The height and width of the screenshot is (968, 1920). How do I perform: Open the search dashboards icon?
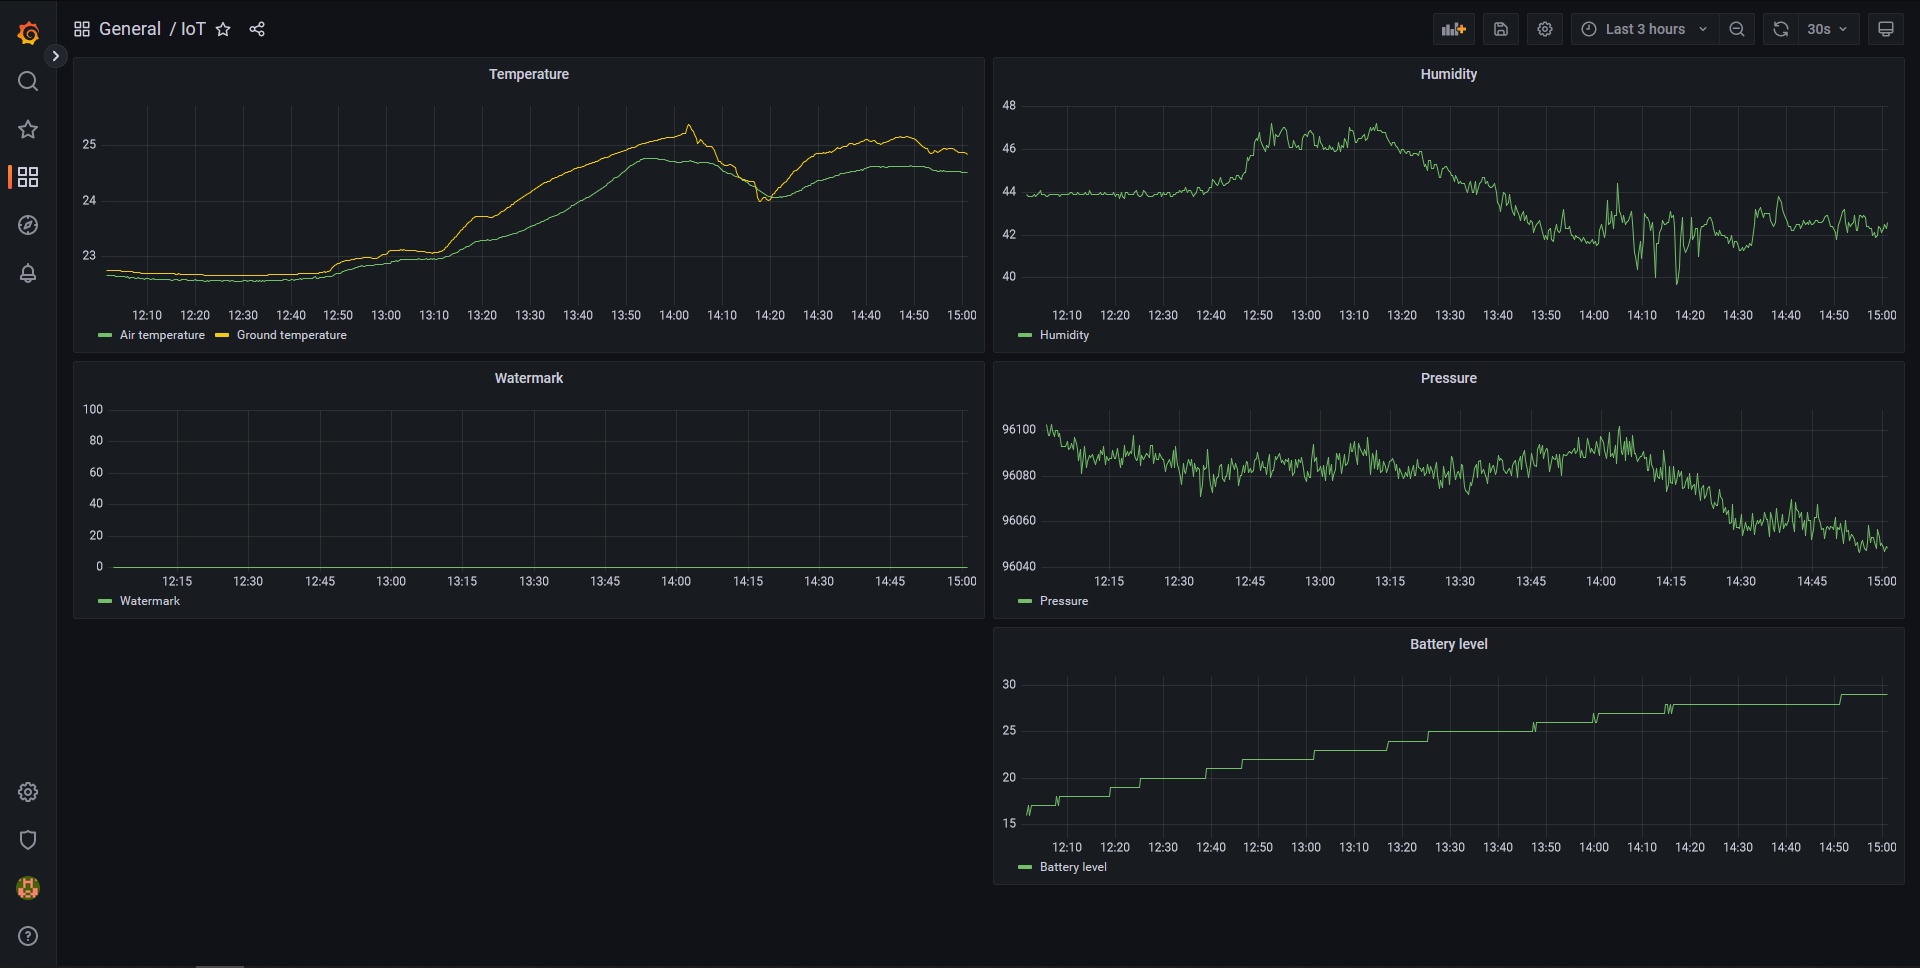[x=28, y=81]
